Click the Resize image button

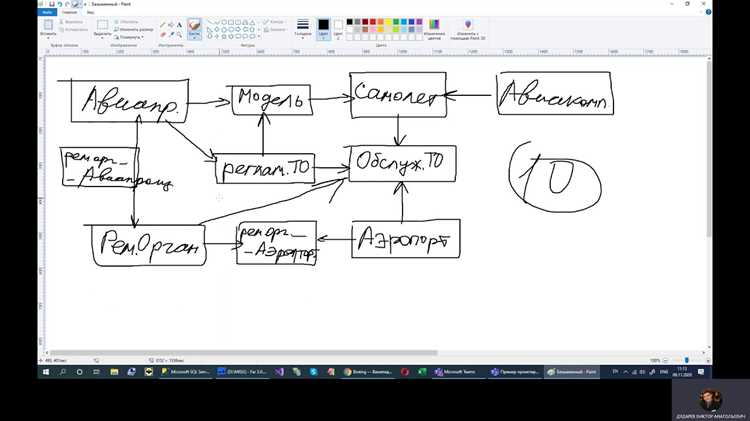click(133, 30)
